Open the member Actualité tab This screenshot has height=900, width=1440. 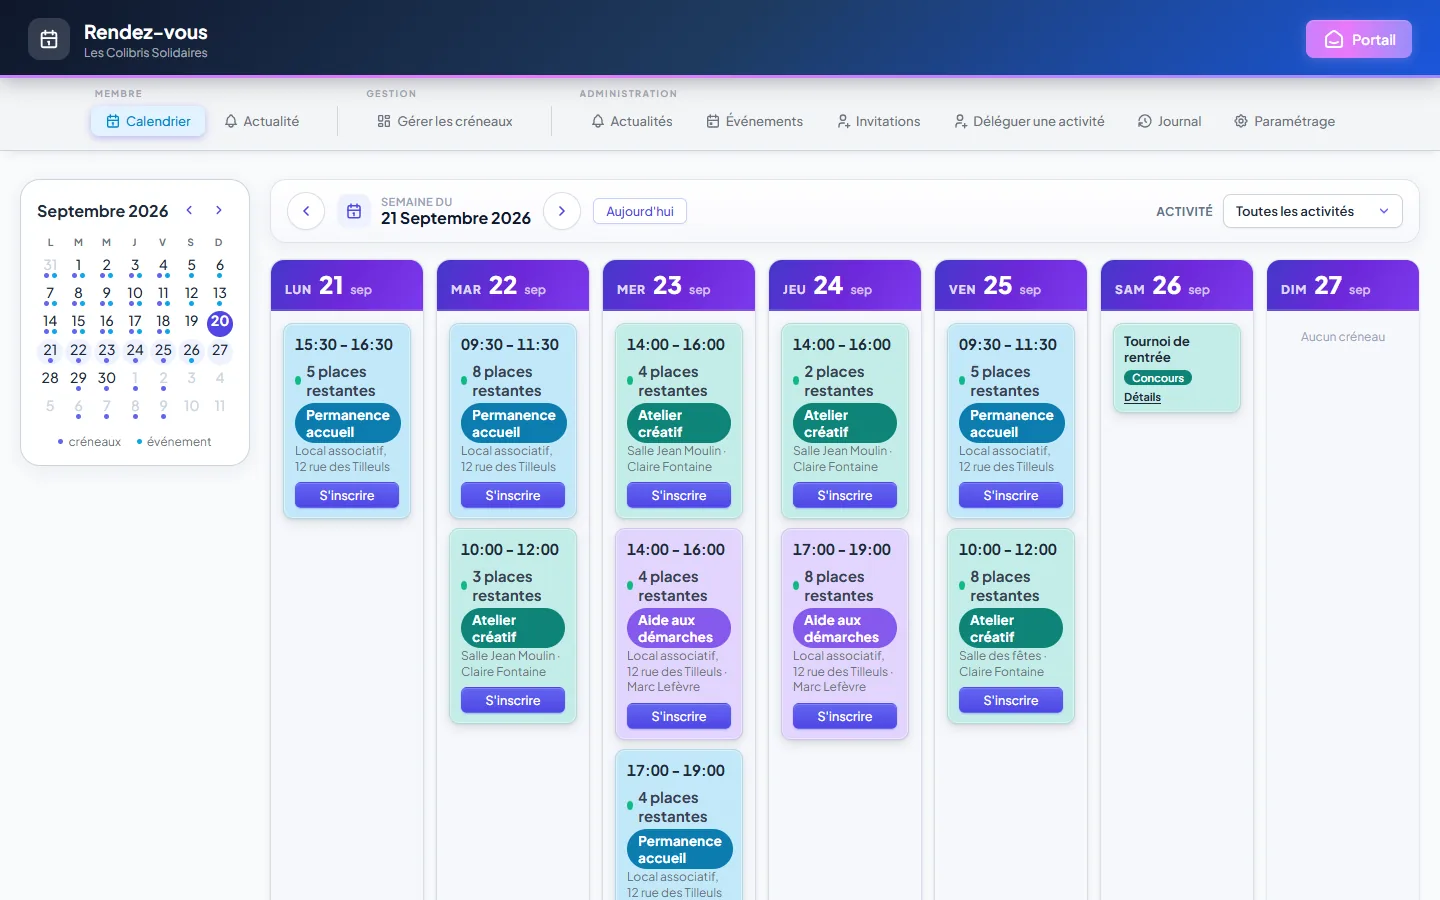pos(262,121)
